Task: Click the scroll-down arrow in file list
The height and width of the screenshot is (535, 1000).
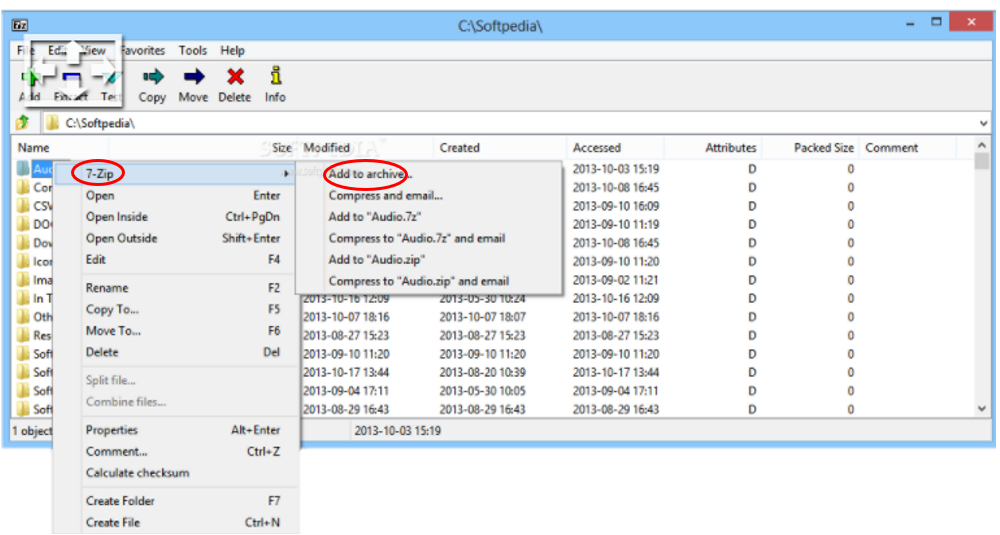Action: [x=982, y=409]
